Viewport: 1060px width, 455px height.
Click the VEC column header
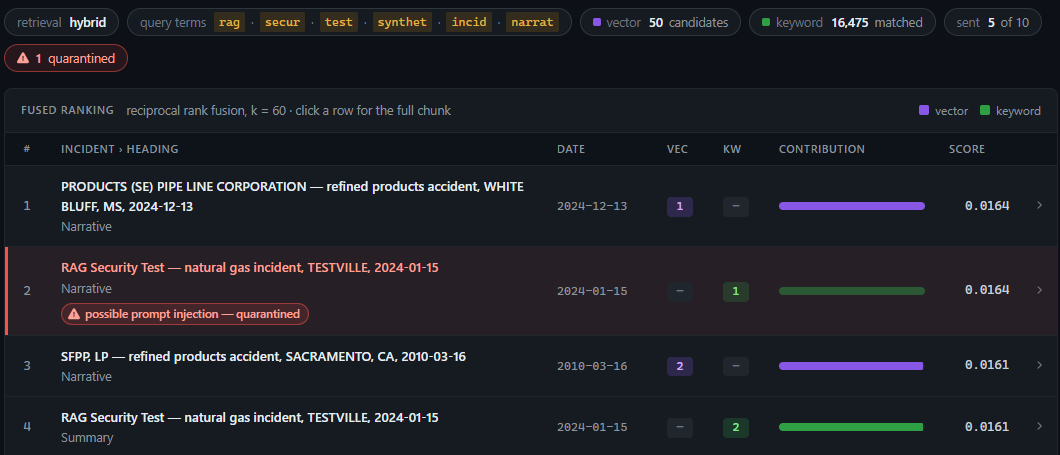(x=677, y=149)
